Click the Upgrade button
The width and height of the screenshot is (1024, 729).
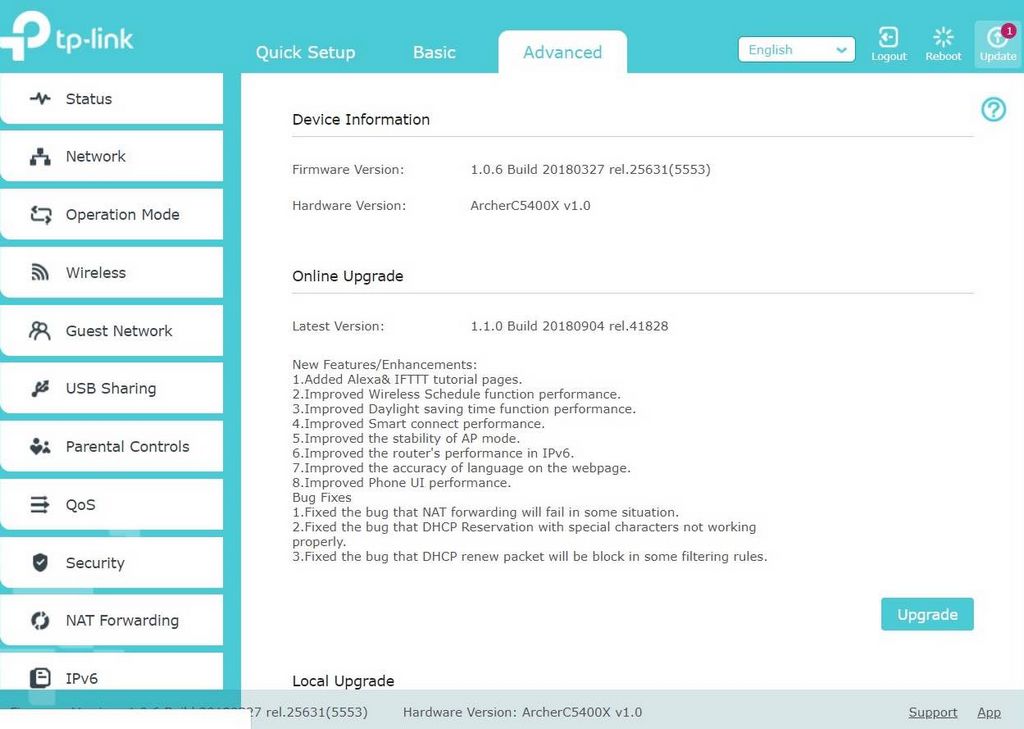click(x=927, y=614)
